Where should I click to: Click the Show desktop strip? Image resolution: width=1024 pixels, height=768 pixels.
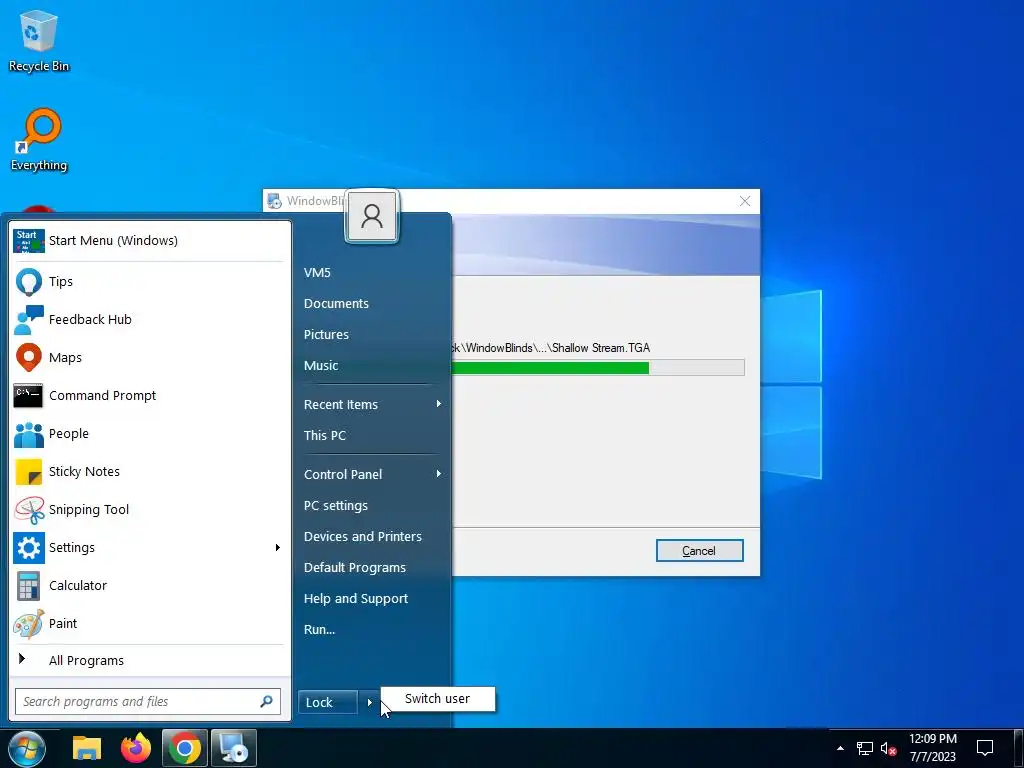point(1021,748)
